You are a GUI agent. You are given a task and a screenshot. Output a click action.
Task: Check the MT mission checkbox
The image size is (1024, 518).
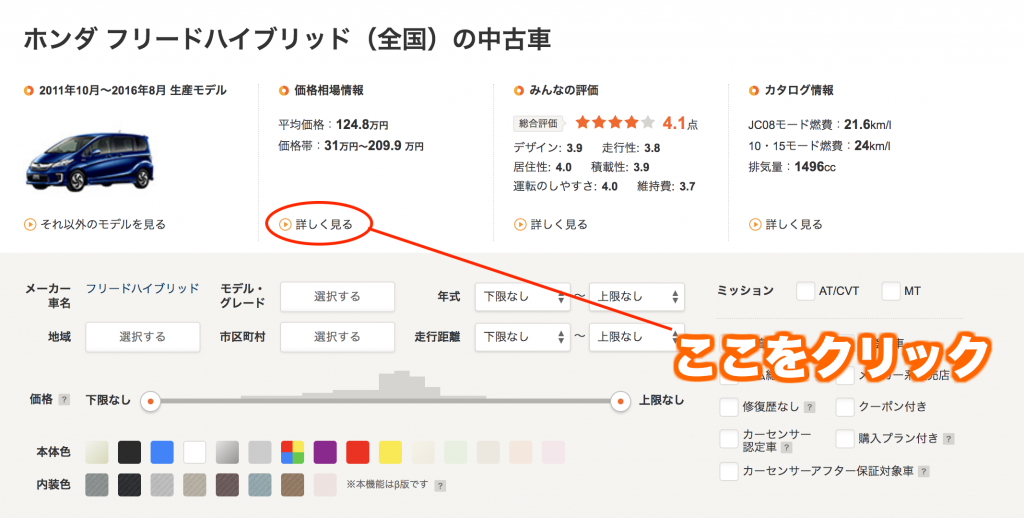point(891,291)
